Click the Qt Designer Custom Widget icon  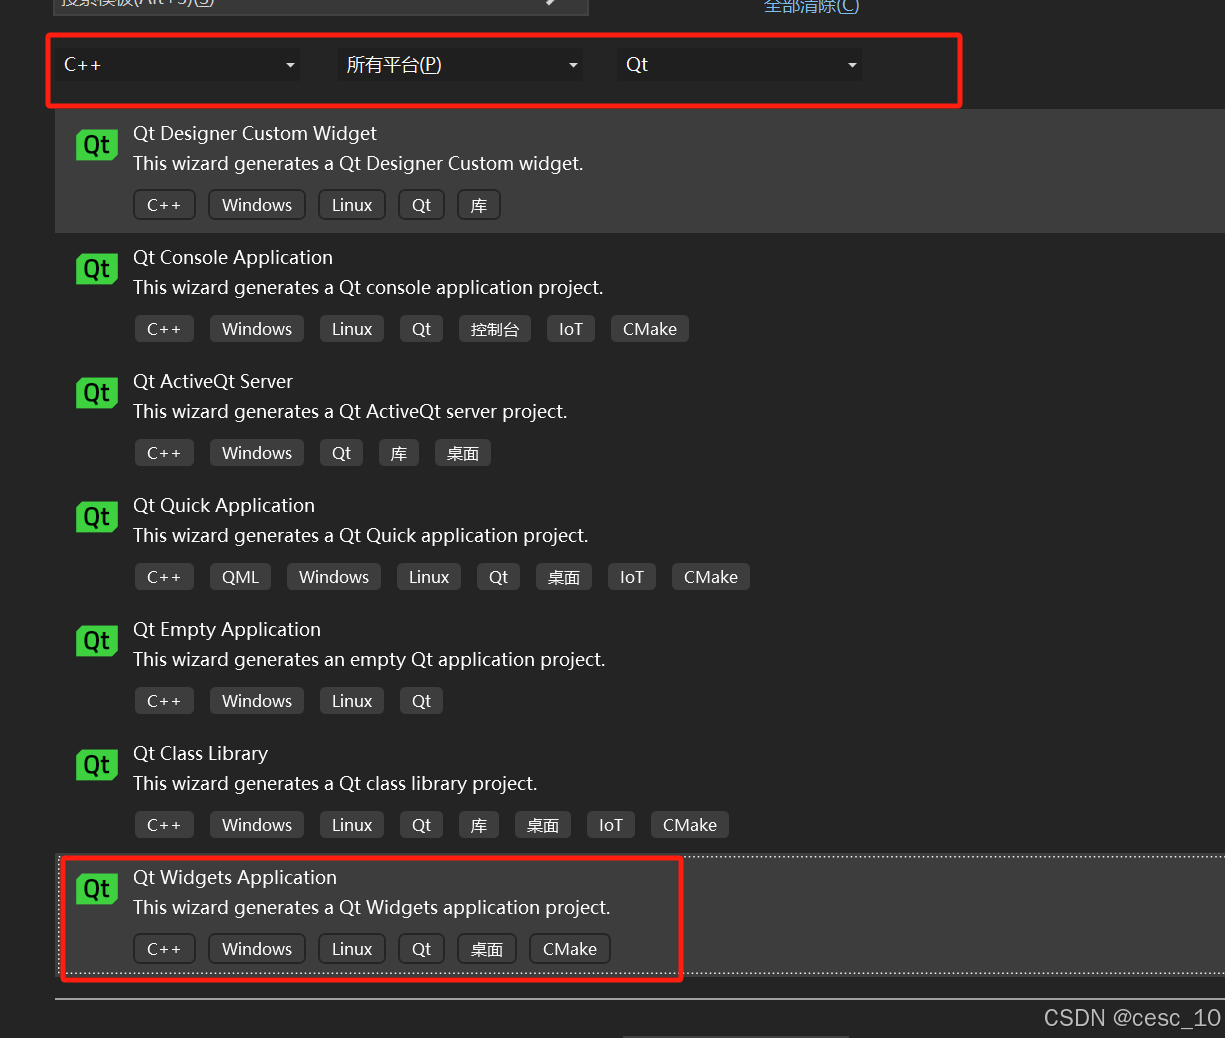pos(97,145)
